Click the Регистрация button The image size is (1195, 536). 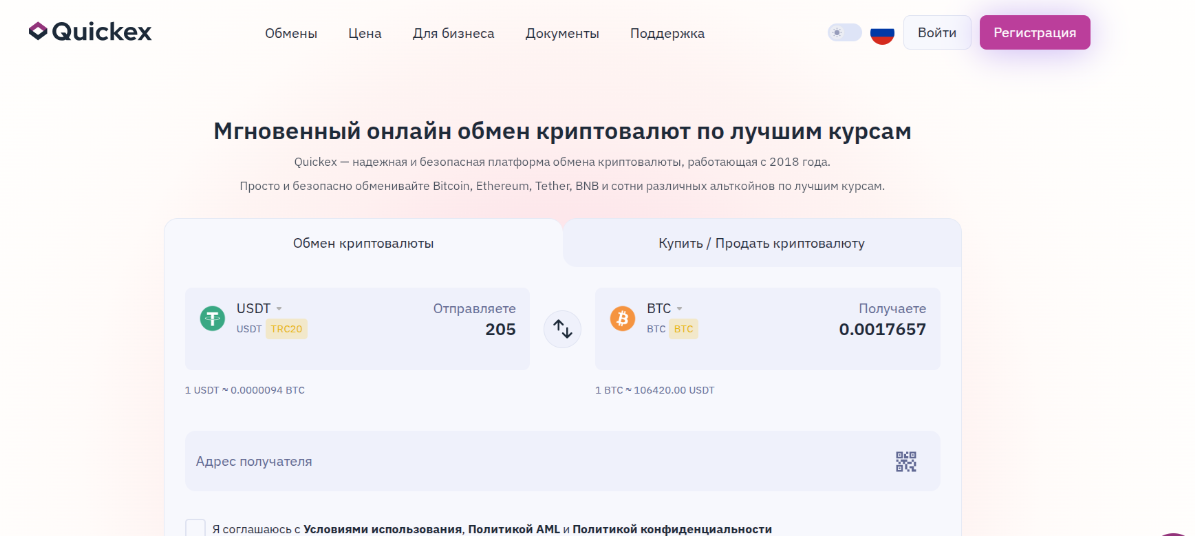pyautogui.click(x=1034, y=33)
